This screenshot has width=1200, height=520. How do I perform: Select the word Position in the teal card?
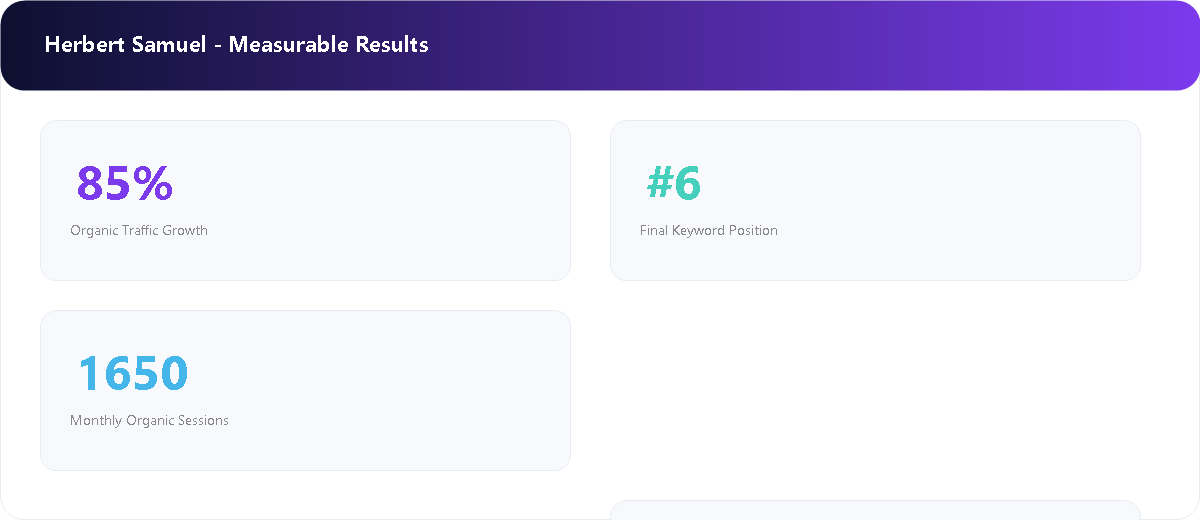click(x=752, y=230)
